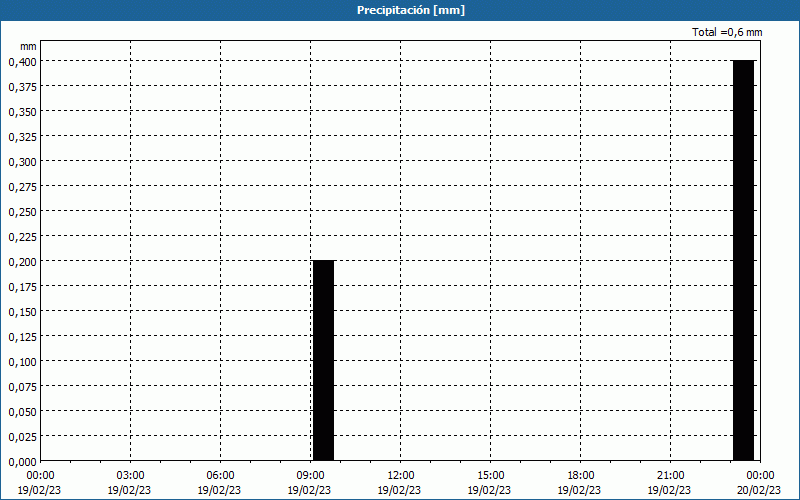Click the 0,150 y-axis value

(22, 312)
